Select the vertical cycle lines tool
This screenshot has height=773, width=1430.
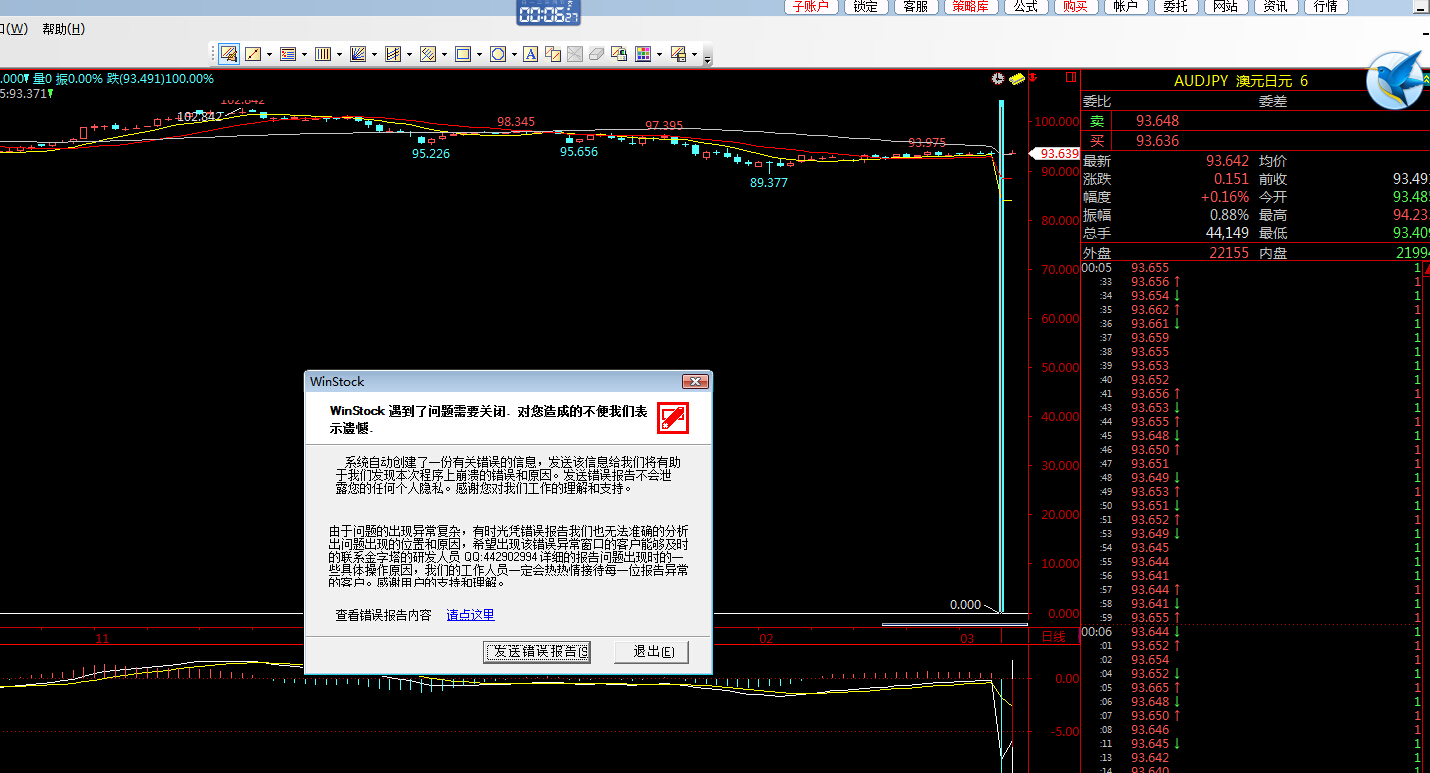tap(323, 54)
